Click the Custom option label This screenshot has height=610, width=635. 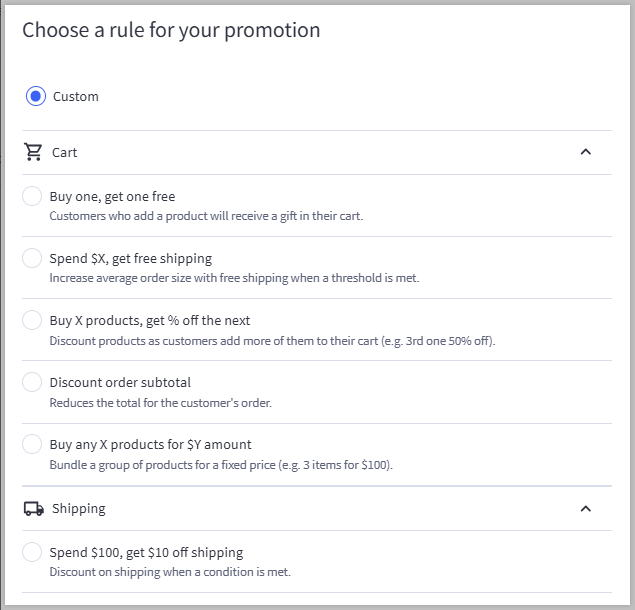(76, 96)
